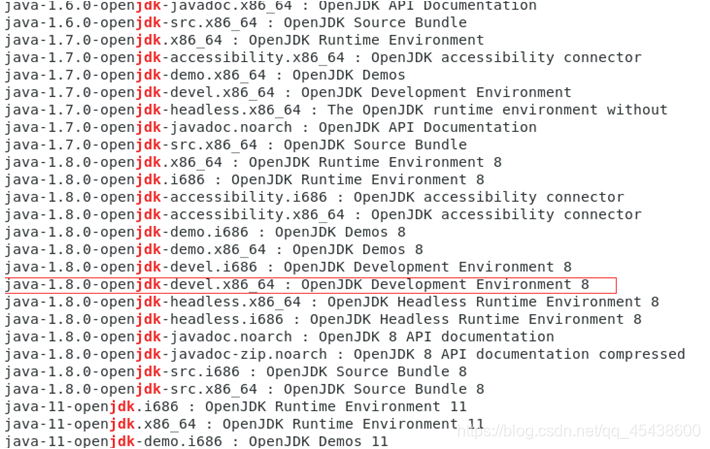Select java-11-openjdk.i686 Runtime Environment 11 line
The image size is (710, 449).
[236, 406]
